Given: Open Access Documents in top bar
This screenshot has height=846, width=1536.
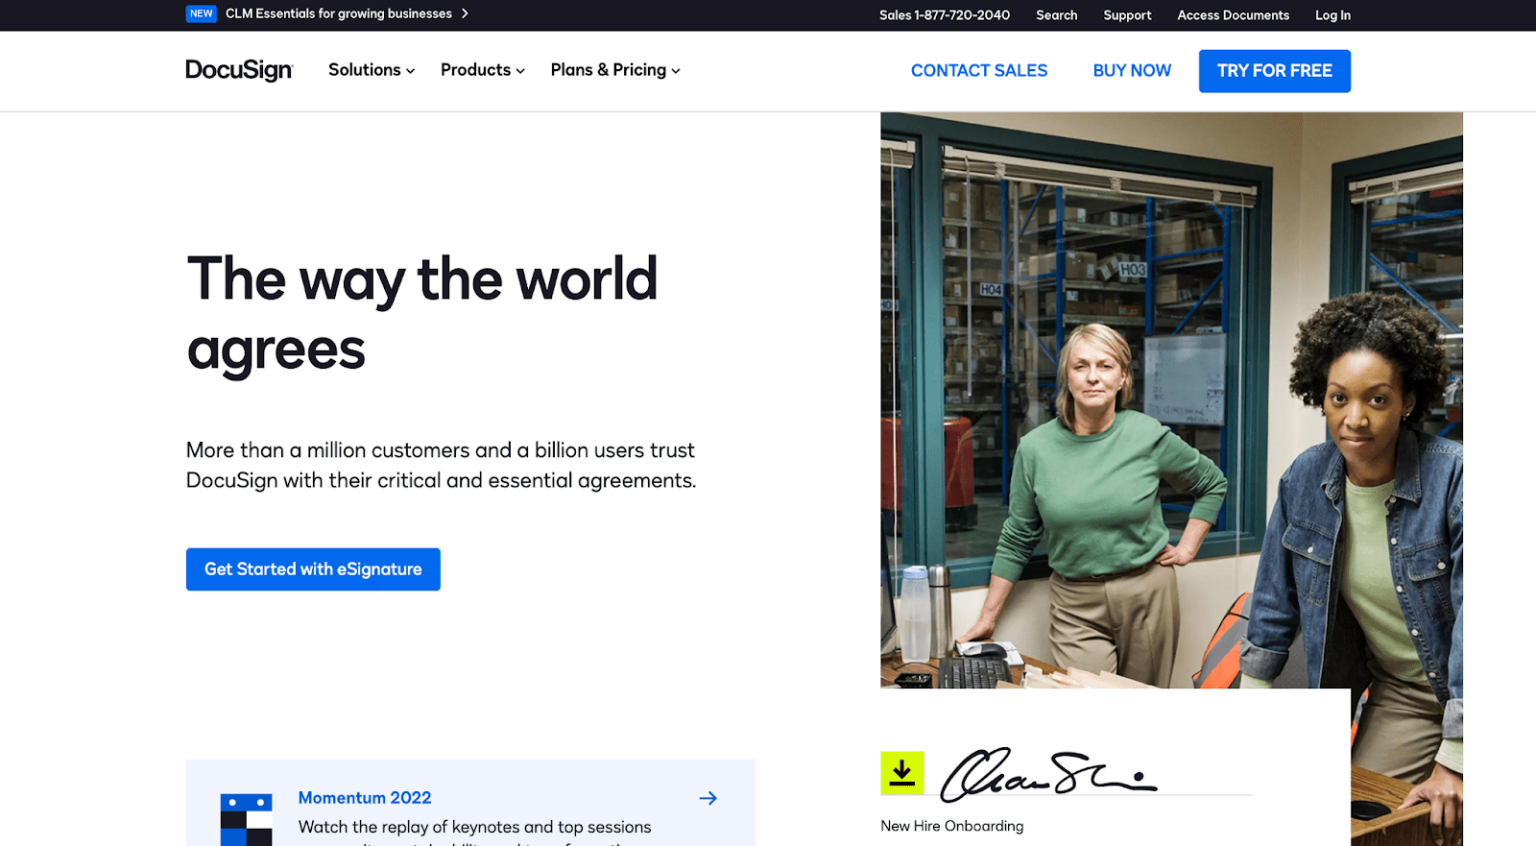Looking at the screenshot, I should (1233, 15).
